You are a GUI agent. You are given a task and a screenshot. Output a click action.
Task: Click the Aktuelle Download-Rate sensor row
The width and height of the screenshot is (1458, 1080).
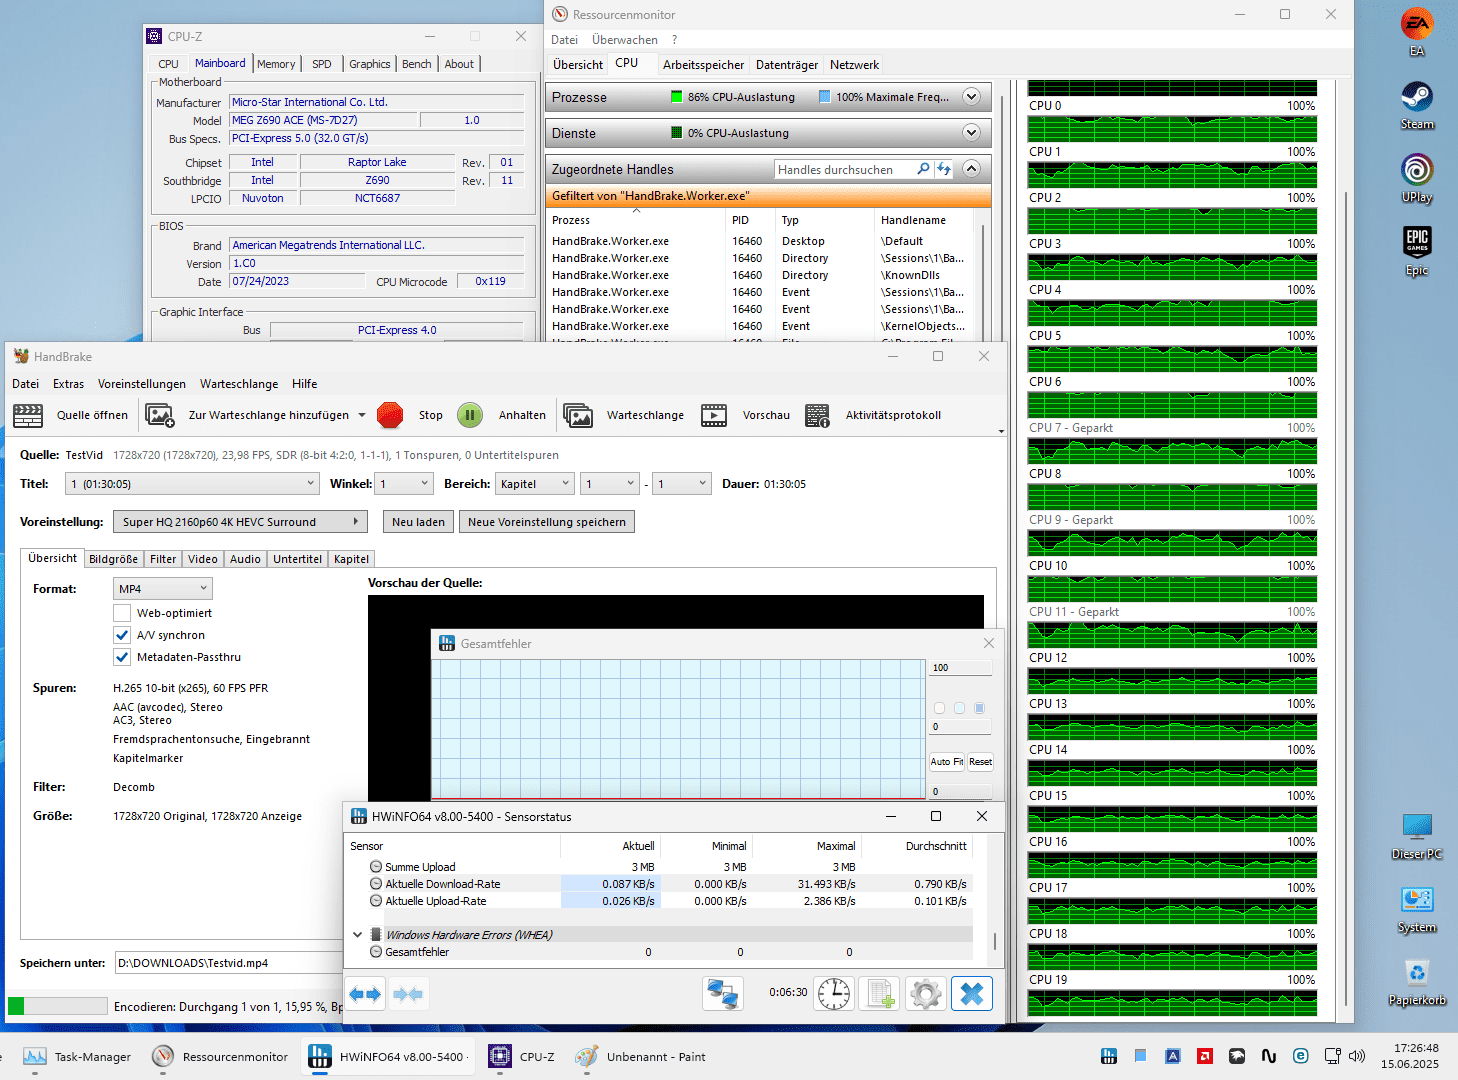tap(659, 884)
